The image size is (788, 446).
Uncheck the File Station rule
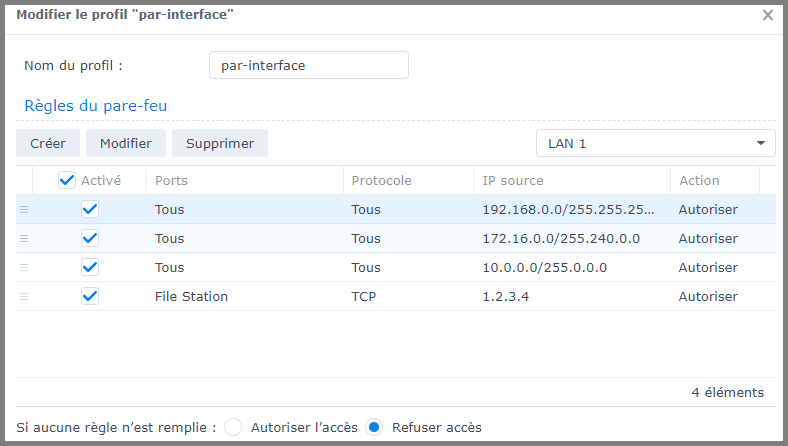pyautogui.click(x=90, y=297)
